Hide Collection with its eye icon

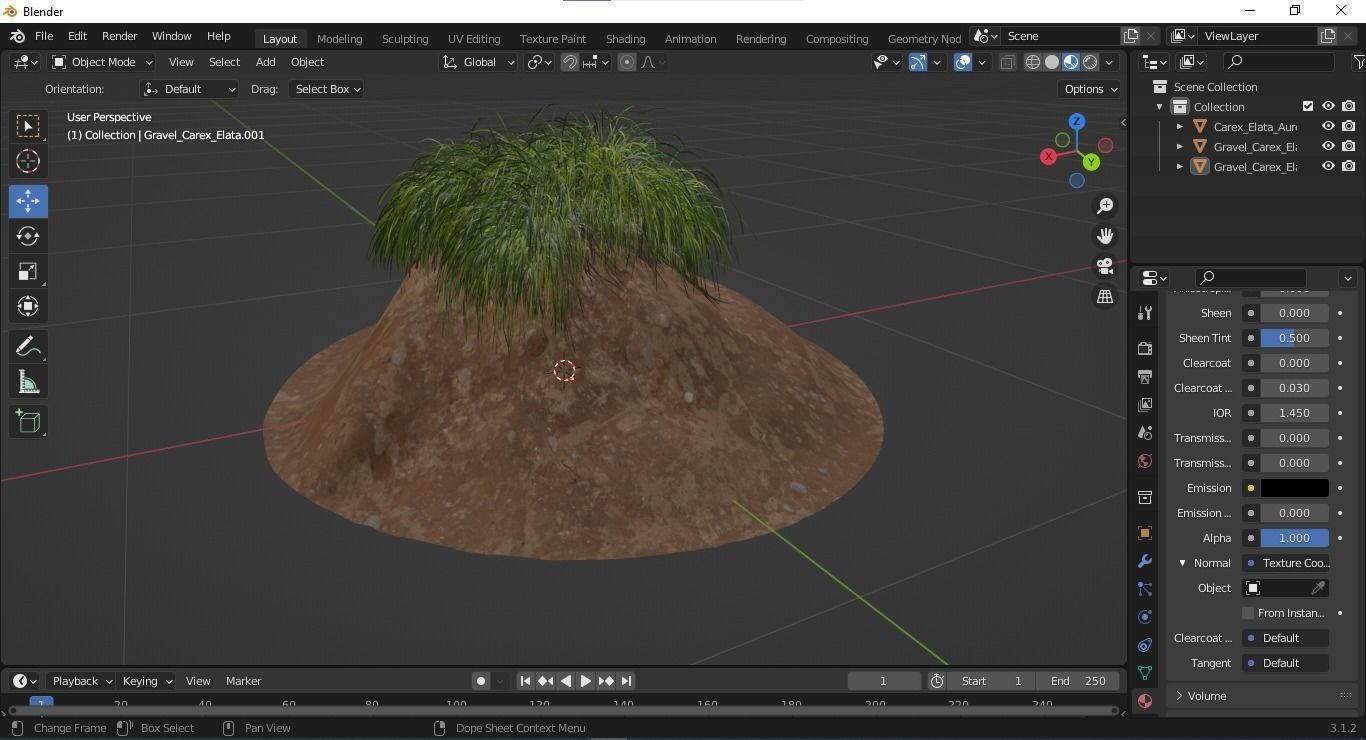pos(1328,106)
